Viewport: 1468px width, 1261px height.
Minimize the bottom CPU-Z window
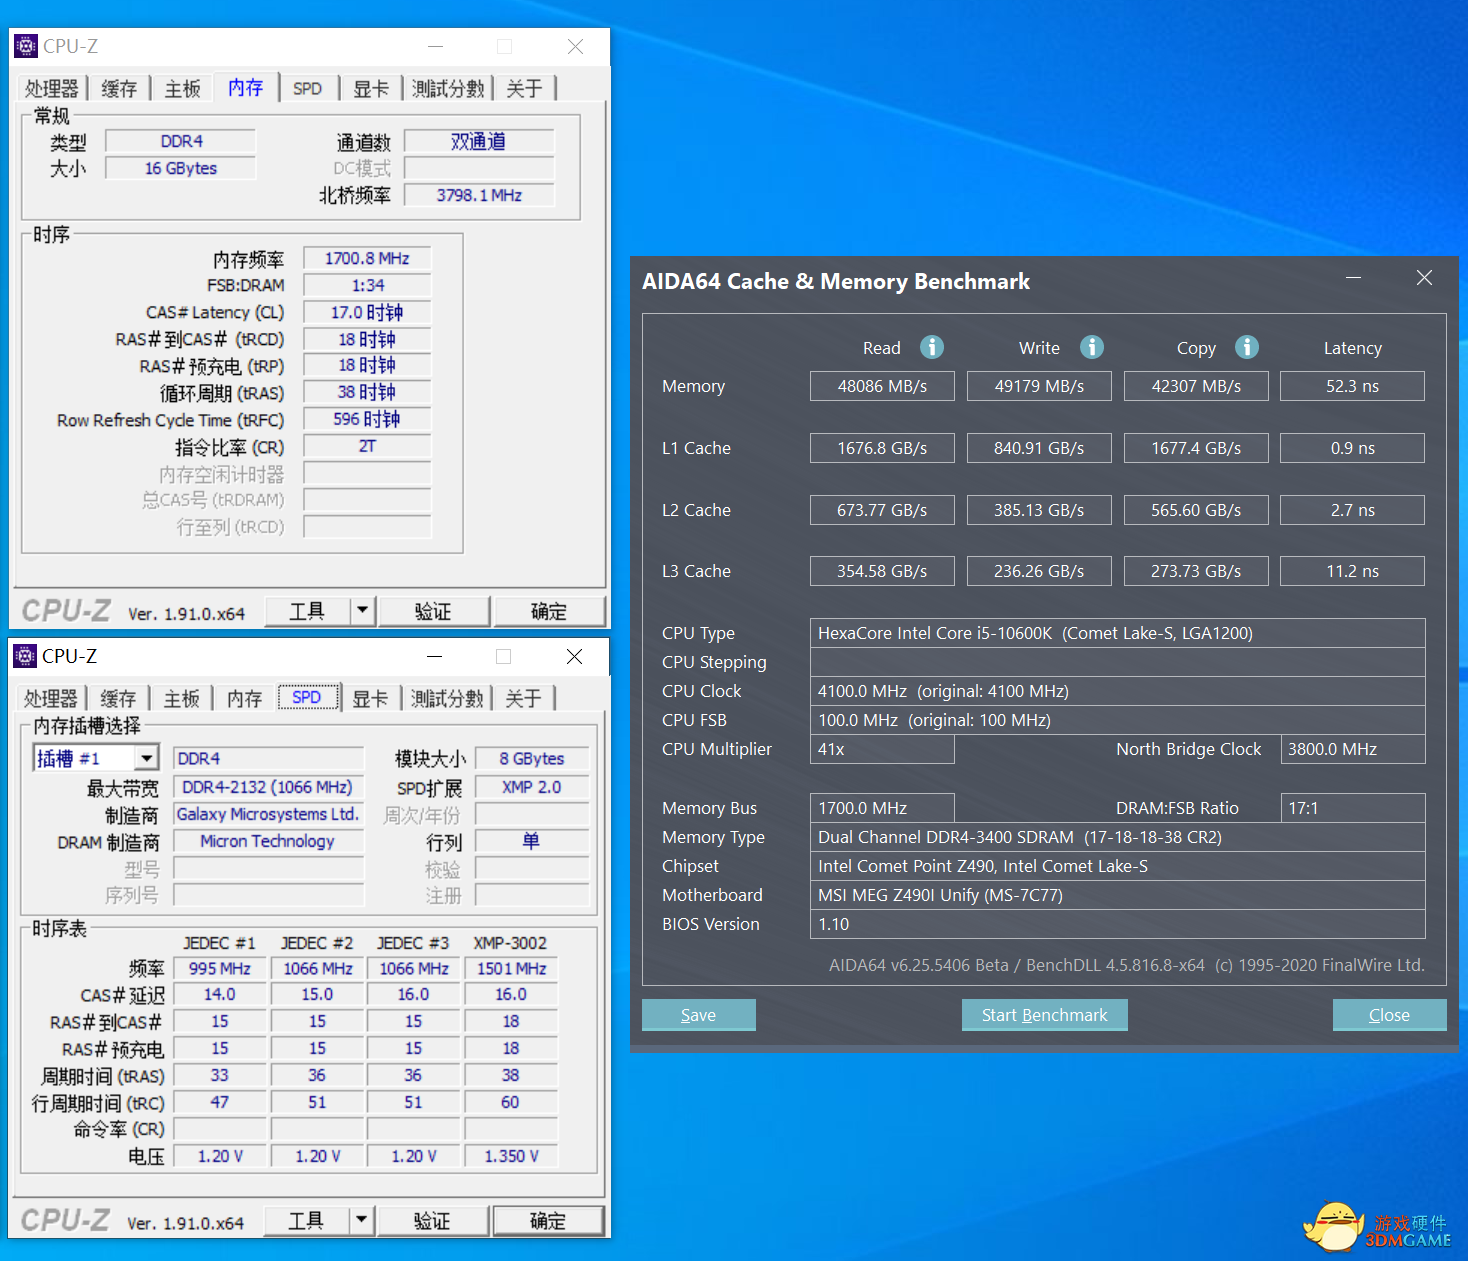coord(435,656)
